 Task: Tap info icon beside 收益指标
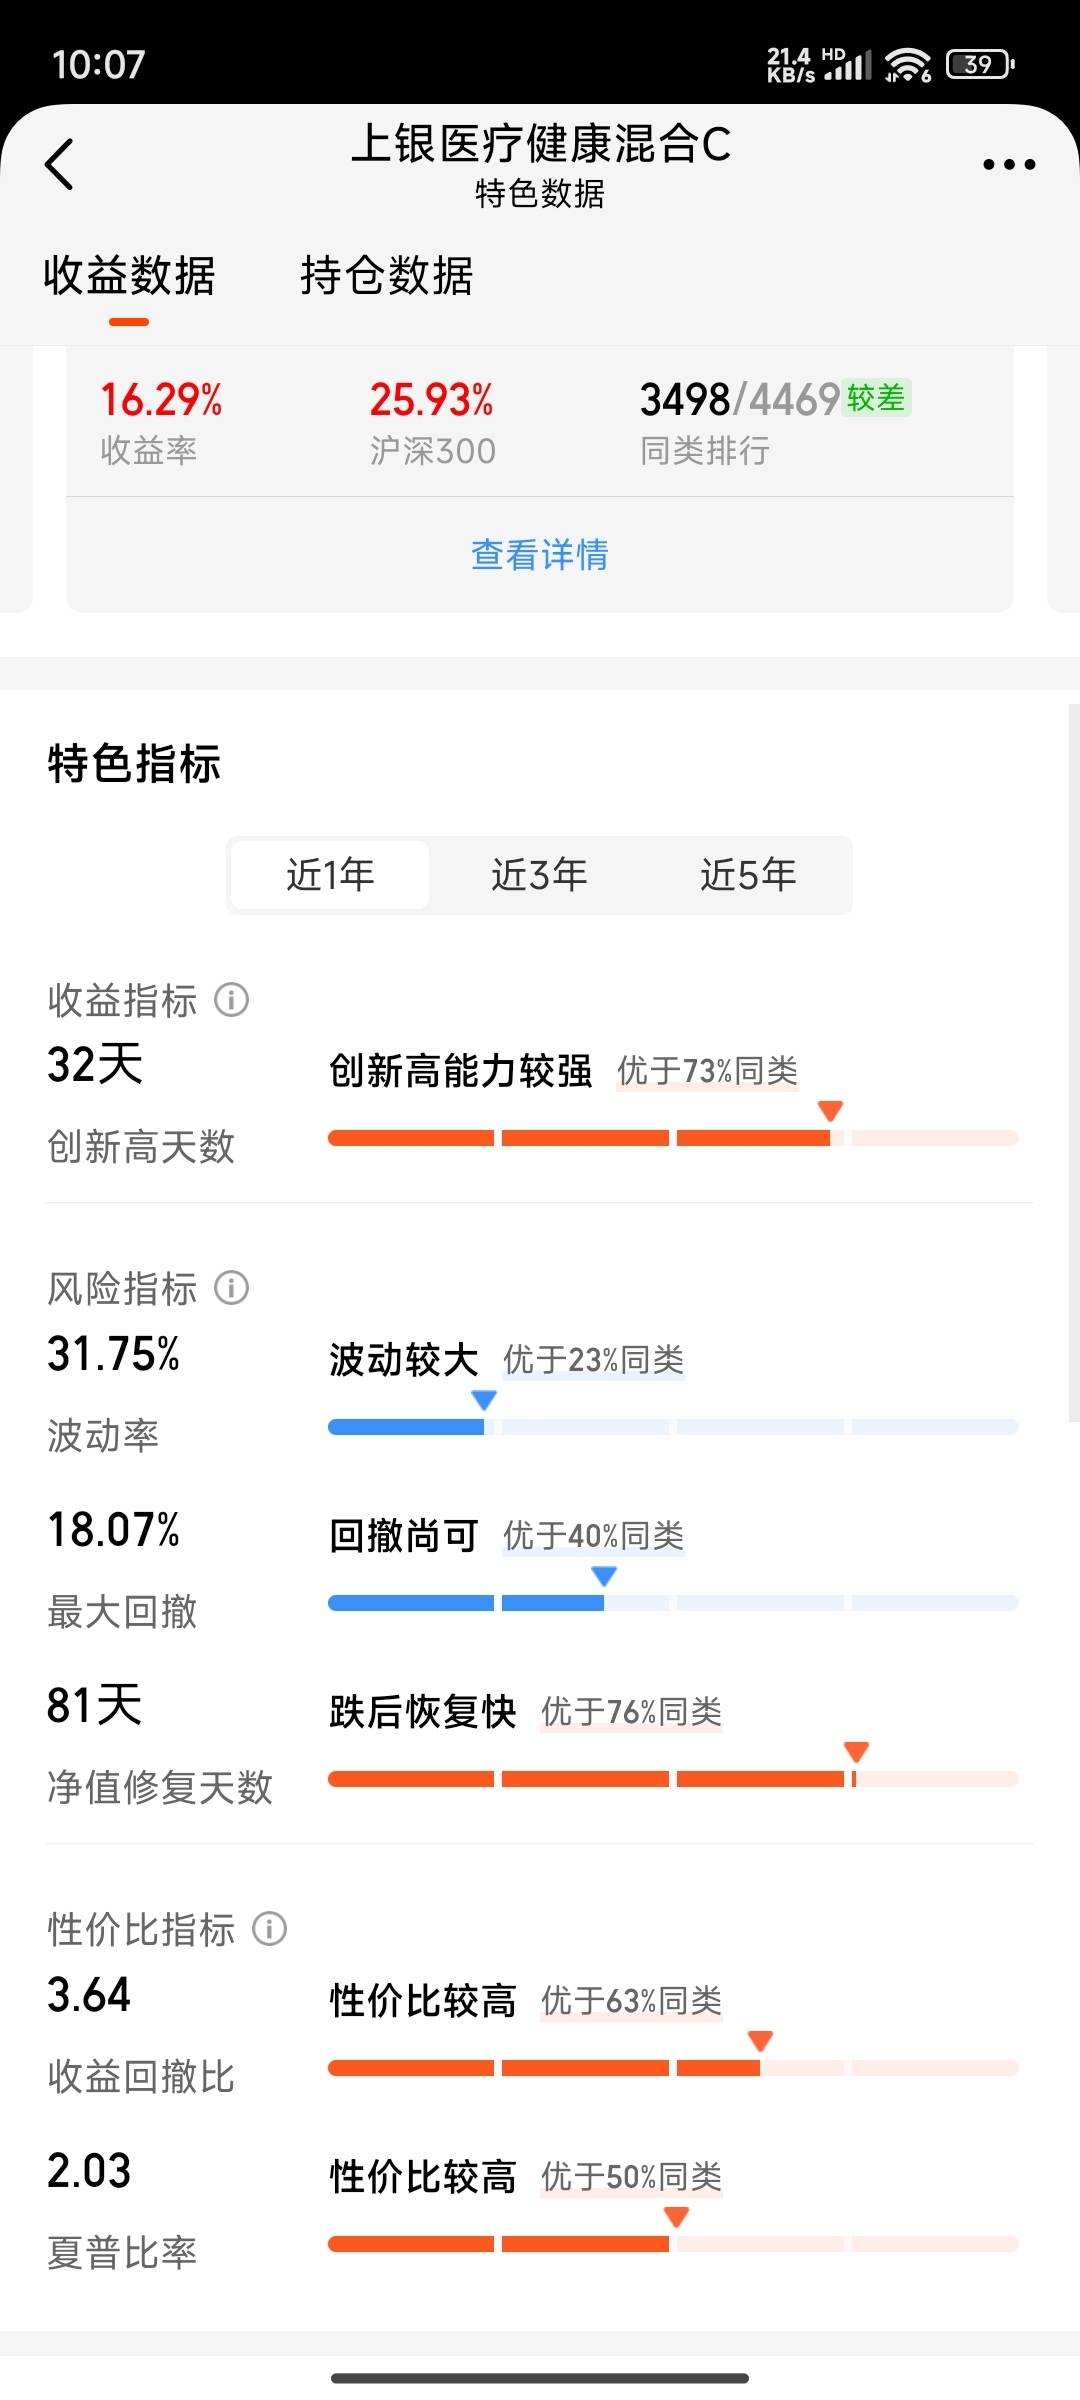[x=232, y=999]
